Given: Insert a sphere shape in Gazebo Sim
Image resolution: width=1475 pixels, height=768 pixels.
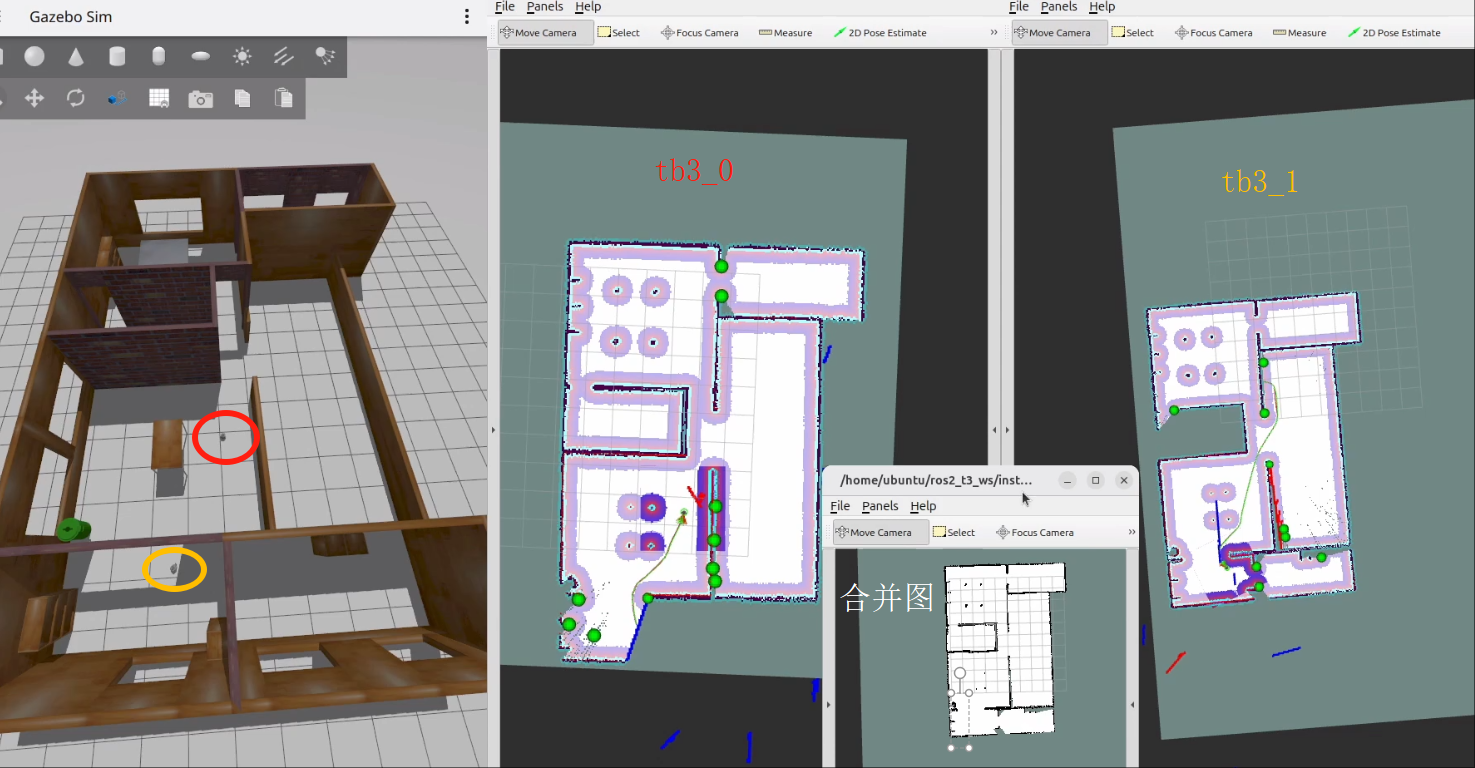Looking at the screenshot, I should click(x=34, y=56).
